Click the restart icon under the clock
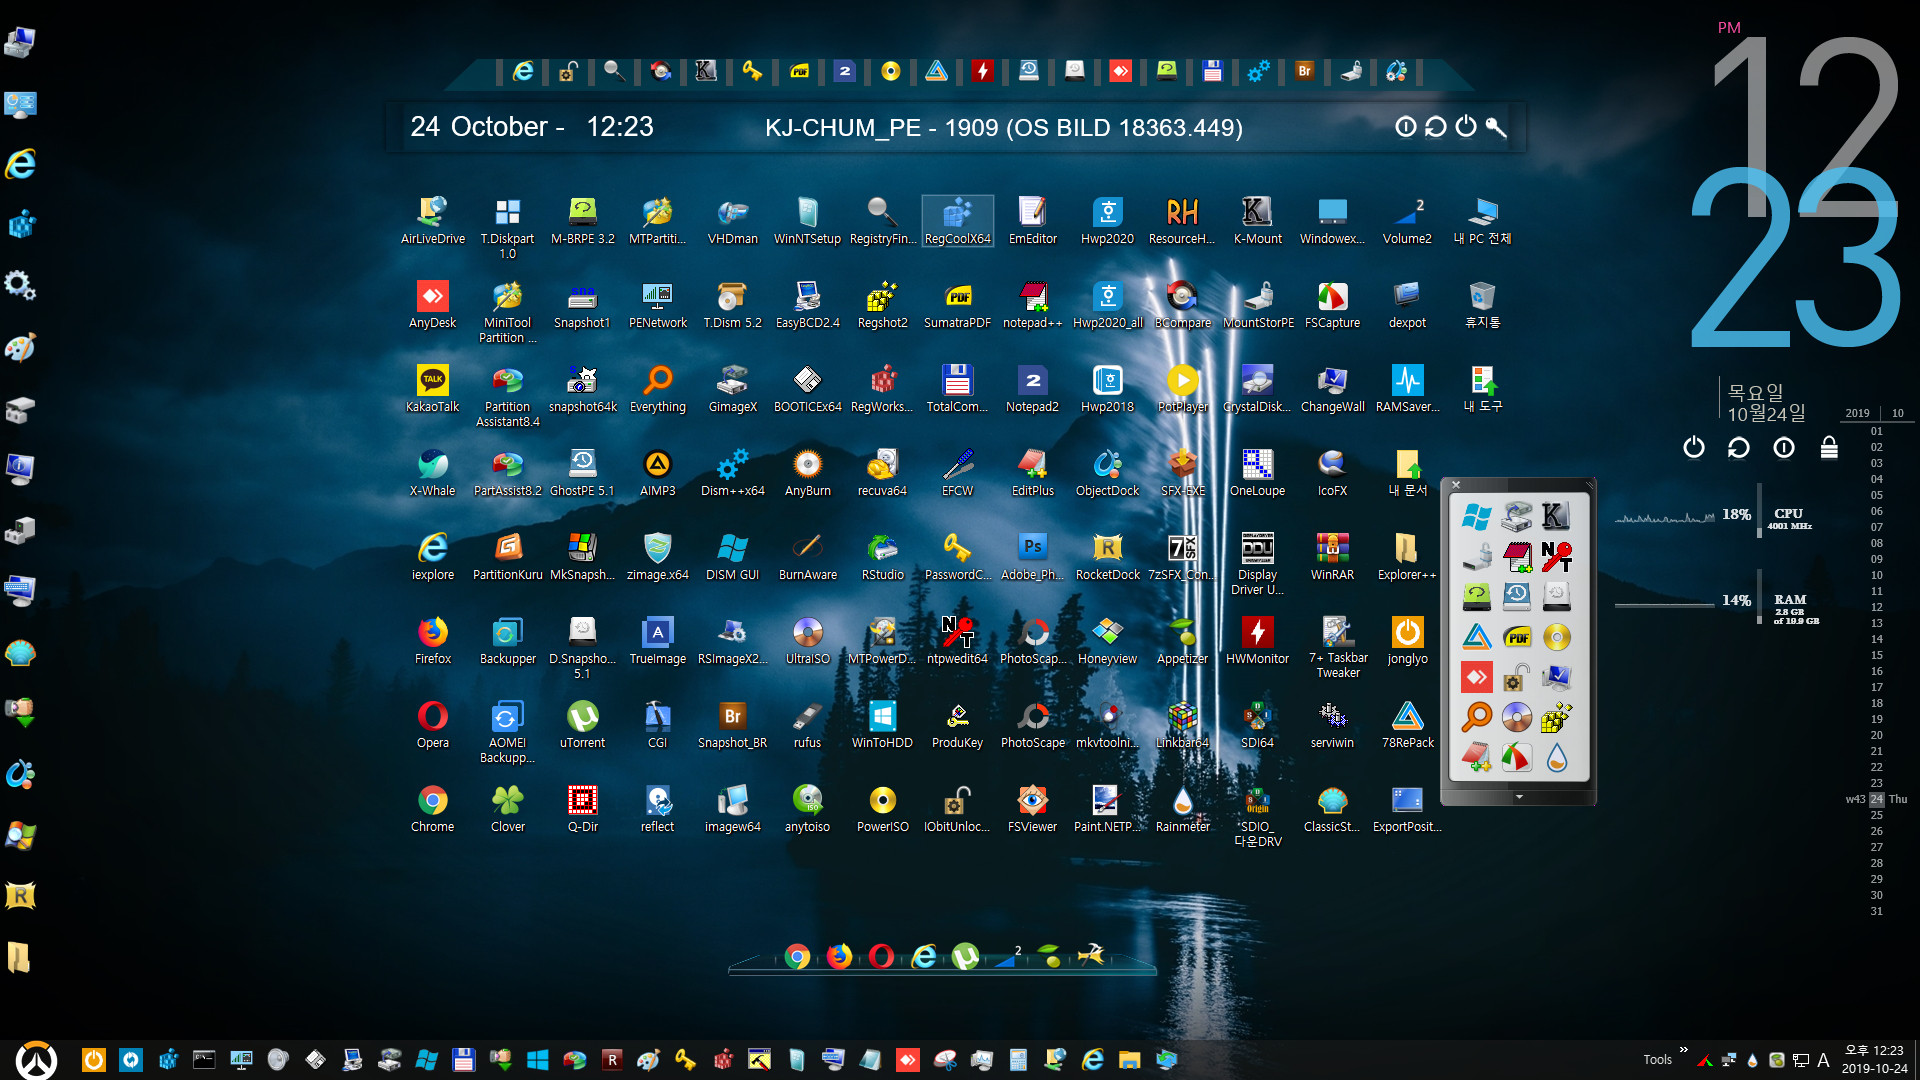The width and height of the screenshot is (1920, 1080). [x=1738, y=447]
